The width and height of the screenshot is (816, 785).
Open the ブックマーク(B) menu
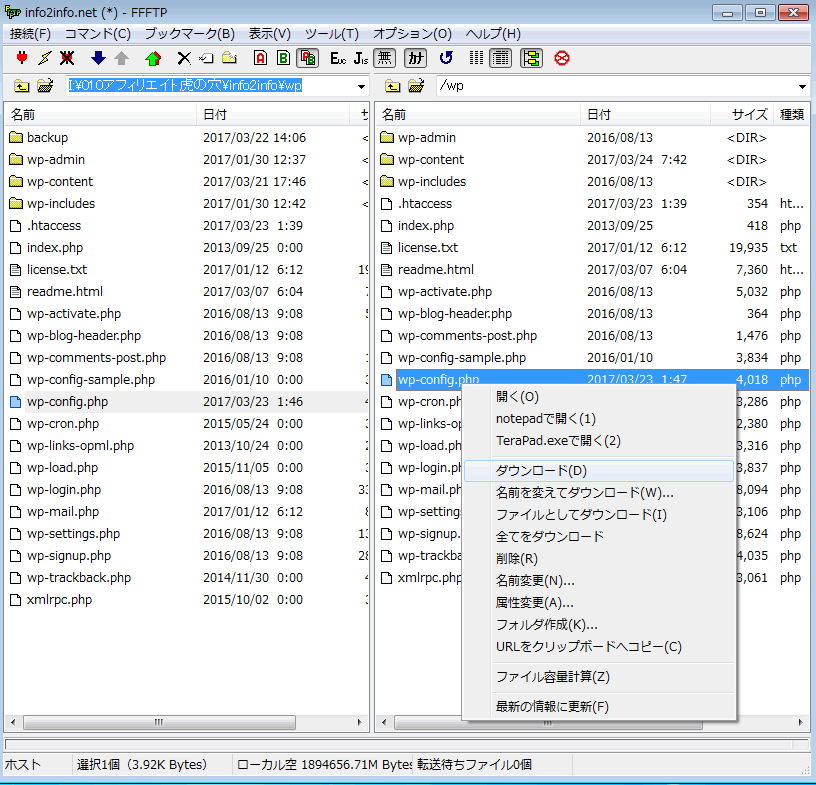click(190, 34)
